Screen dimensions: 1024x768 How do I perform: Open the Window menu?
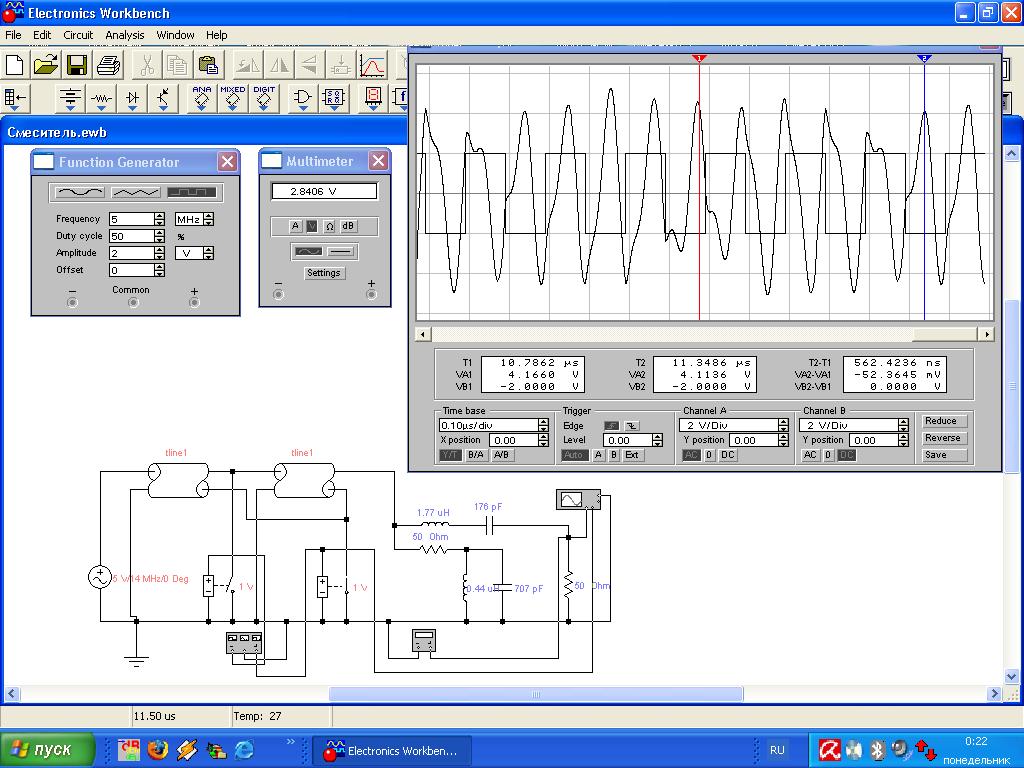pyautogui.click(x=175, y=35)
